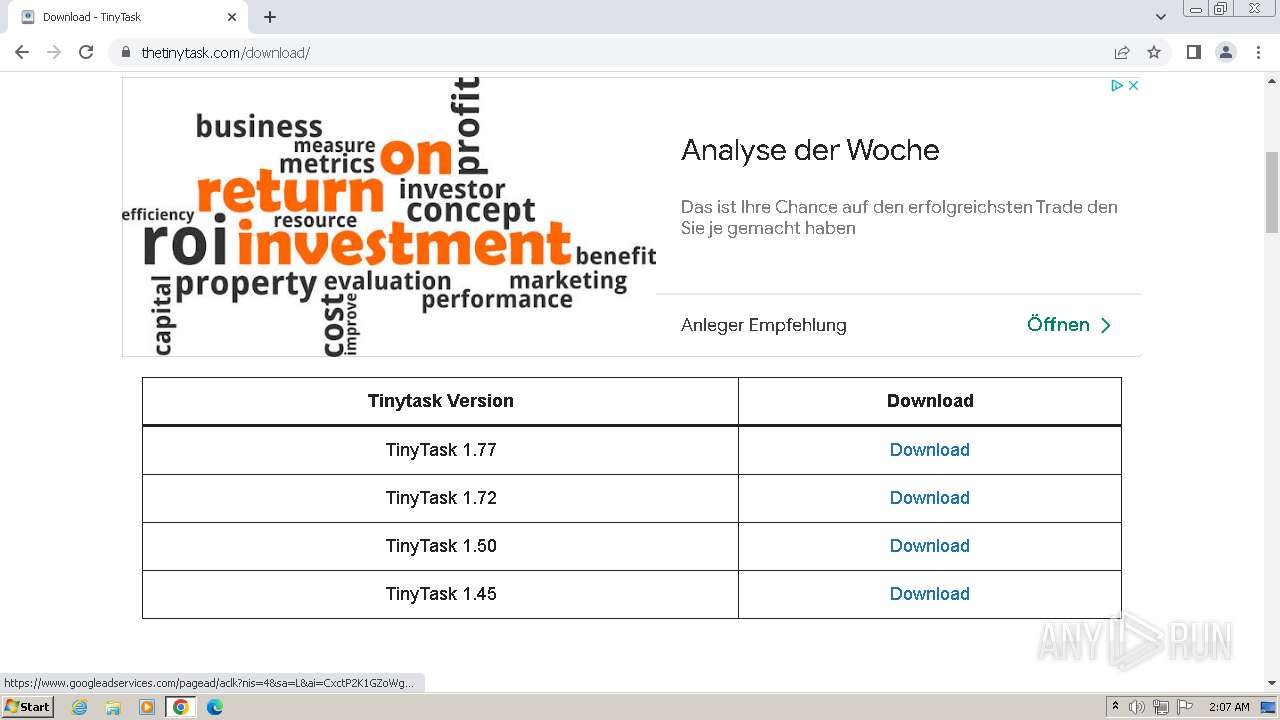The image size is (1280, 720).
Task: Show hidden system tray icons
Action: pos(1115,707)
